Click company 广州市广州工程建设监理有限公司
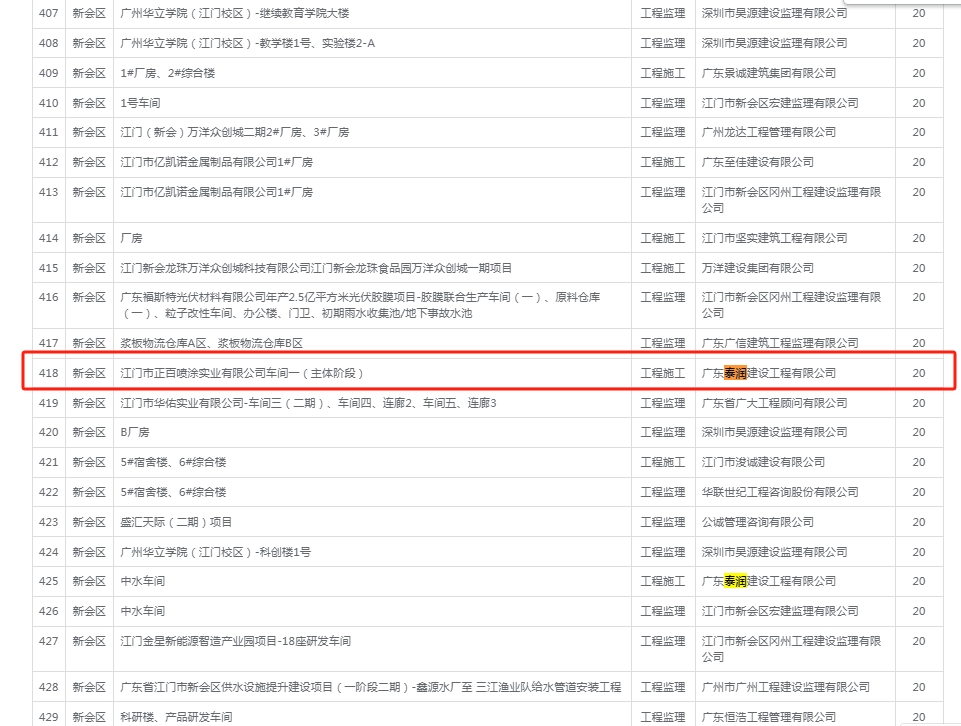The height and width of the screenshot is (726, 961). tap(785, 687)
